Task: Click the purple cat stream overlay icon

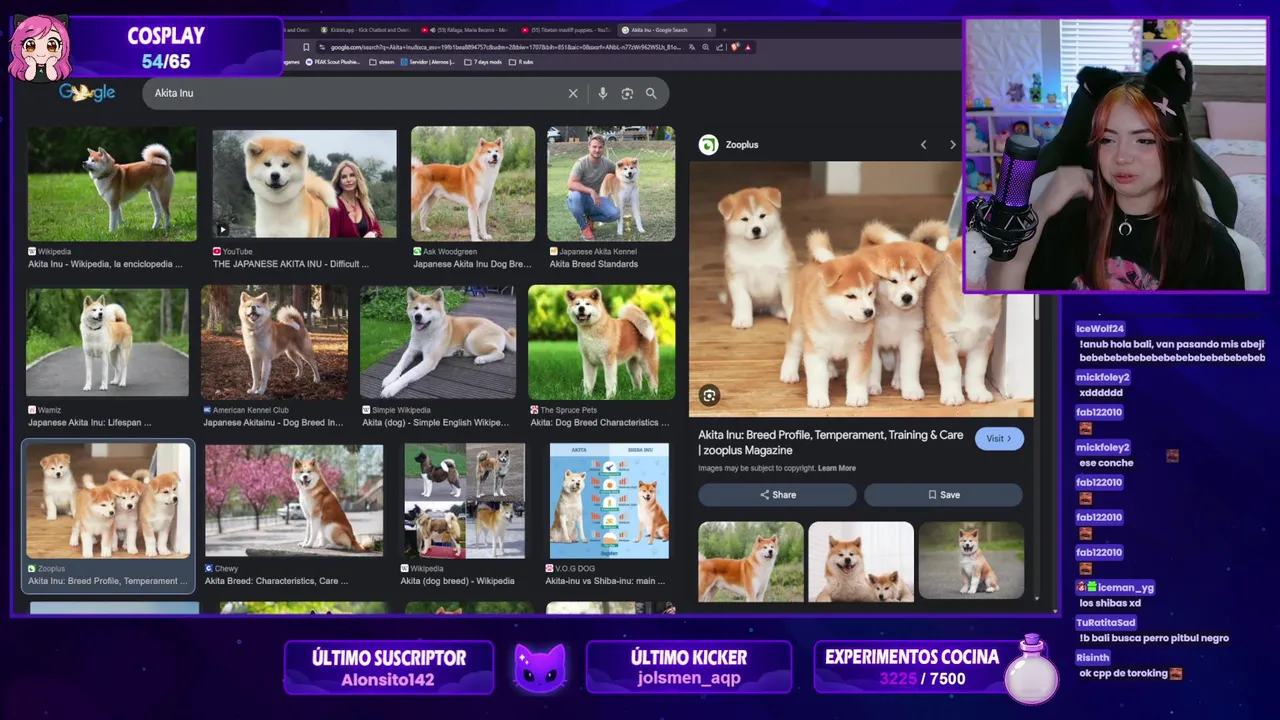Action: 540,667
